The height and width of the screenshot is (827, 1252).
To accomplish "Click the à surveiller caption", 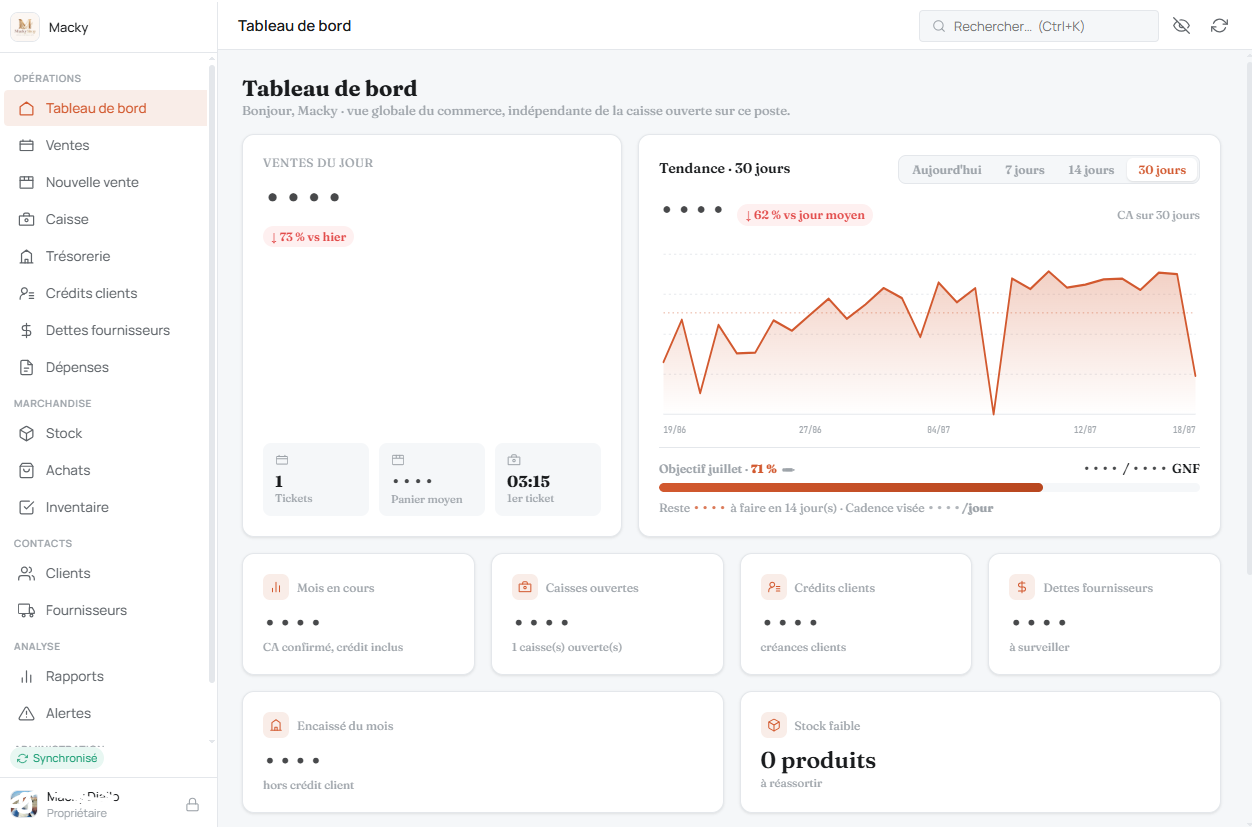I will (1039, 647).
